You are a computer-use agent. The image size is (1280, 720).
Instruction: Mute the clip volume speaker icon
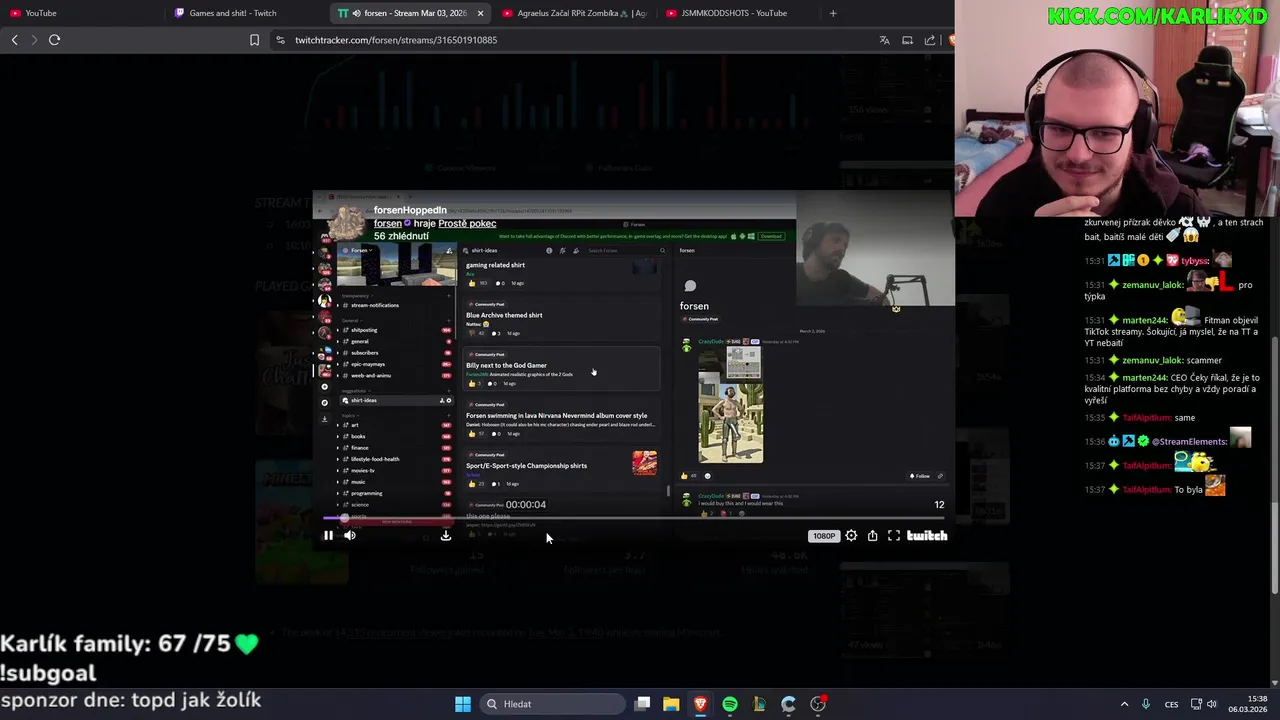point(350,536)
